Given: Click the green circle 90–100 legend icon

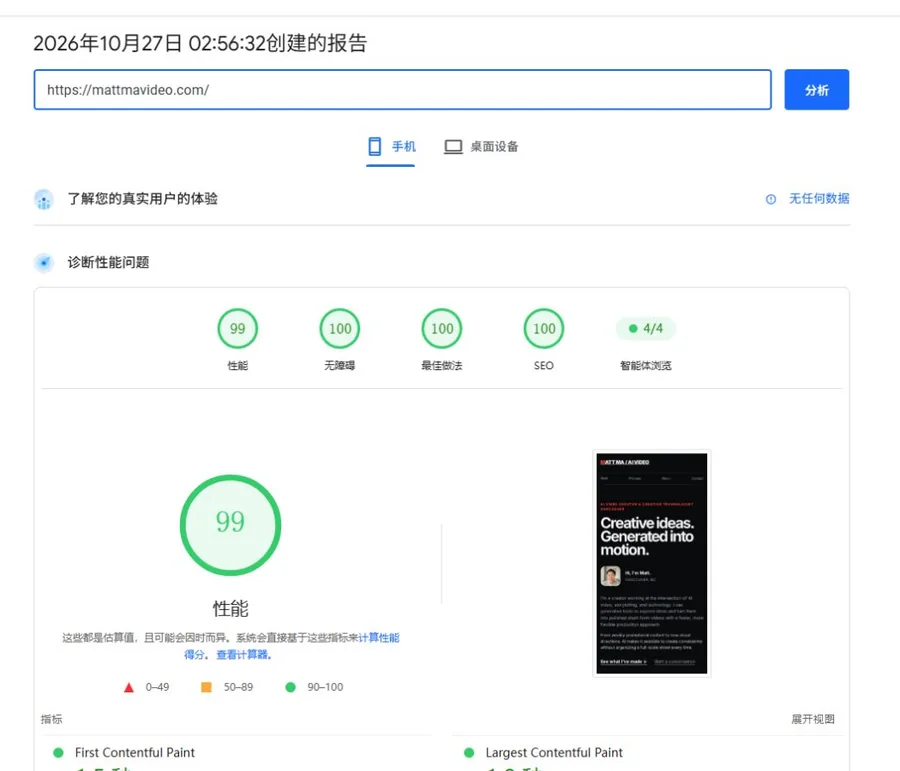Looking at the screenshot, I should click(290, 687).
